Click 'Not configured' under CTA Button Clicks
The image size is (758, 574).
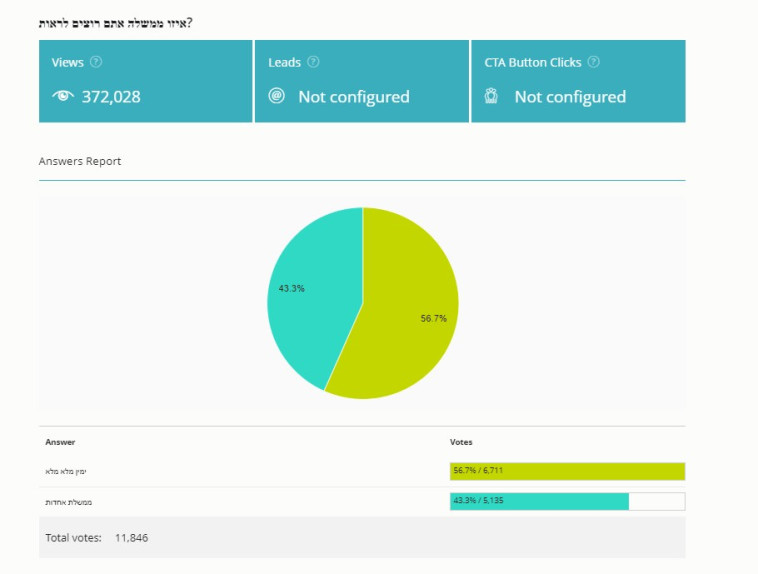pos(569,97)
